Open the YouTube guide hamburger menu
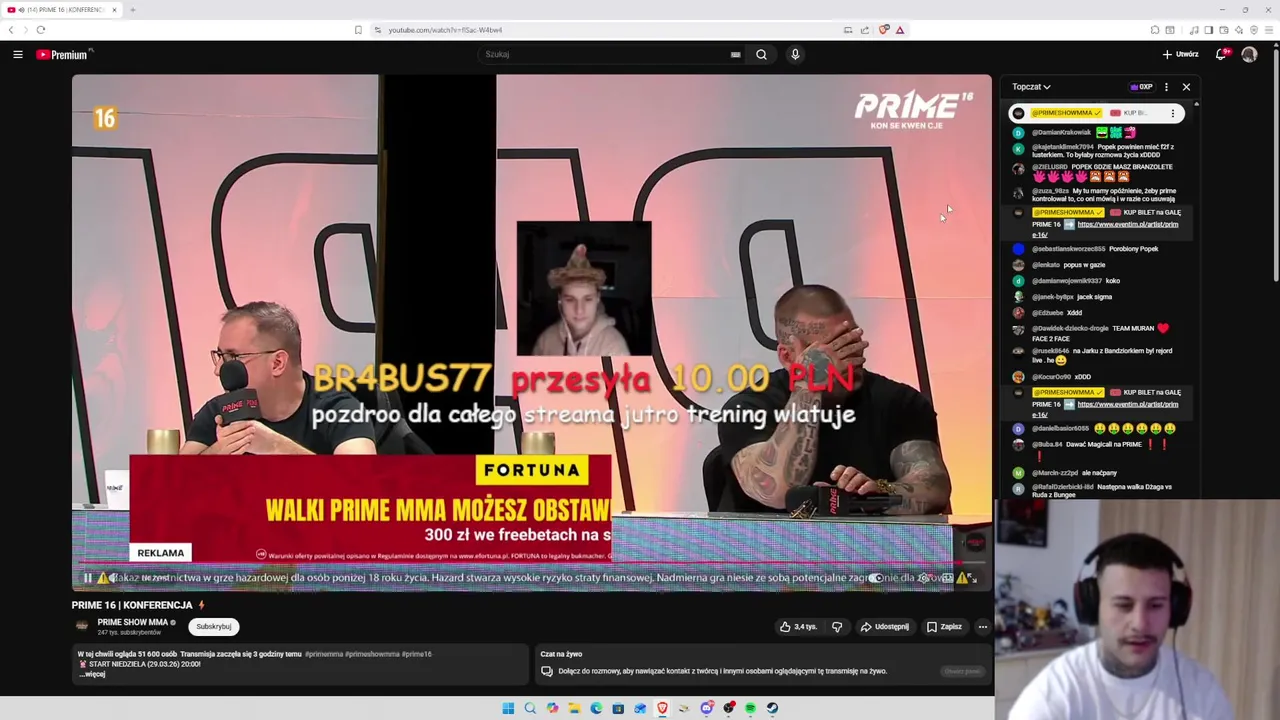The width and height of the screenshot is (1280, 720). coord(18,55)
